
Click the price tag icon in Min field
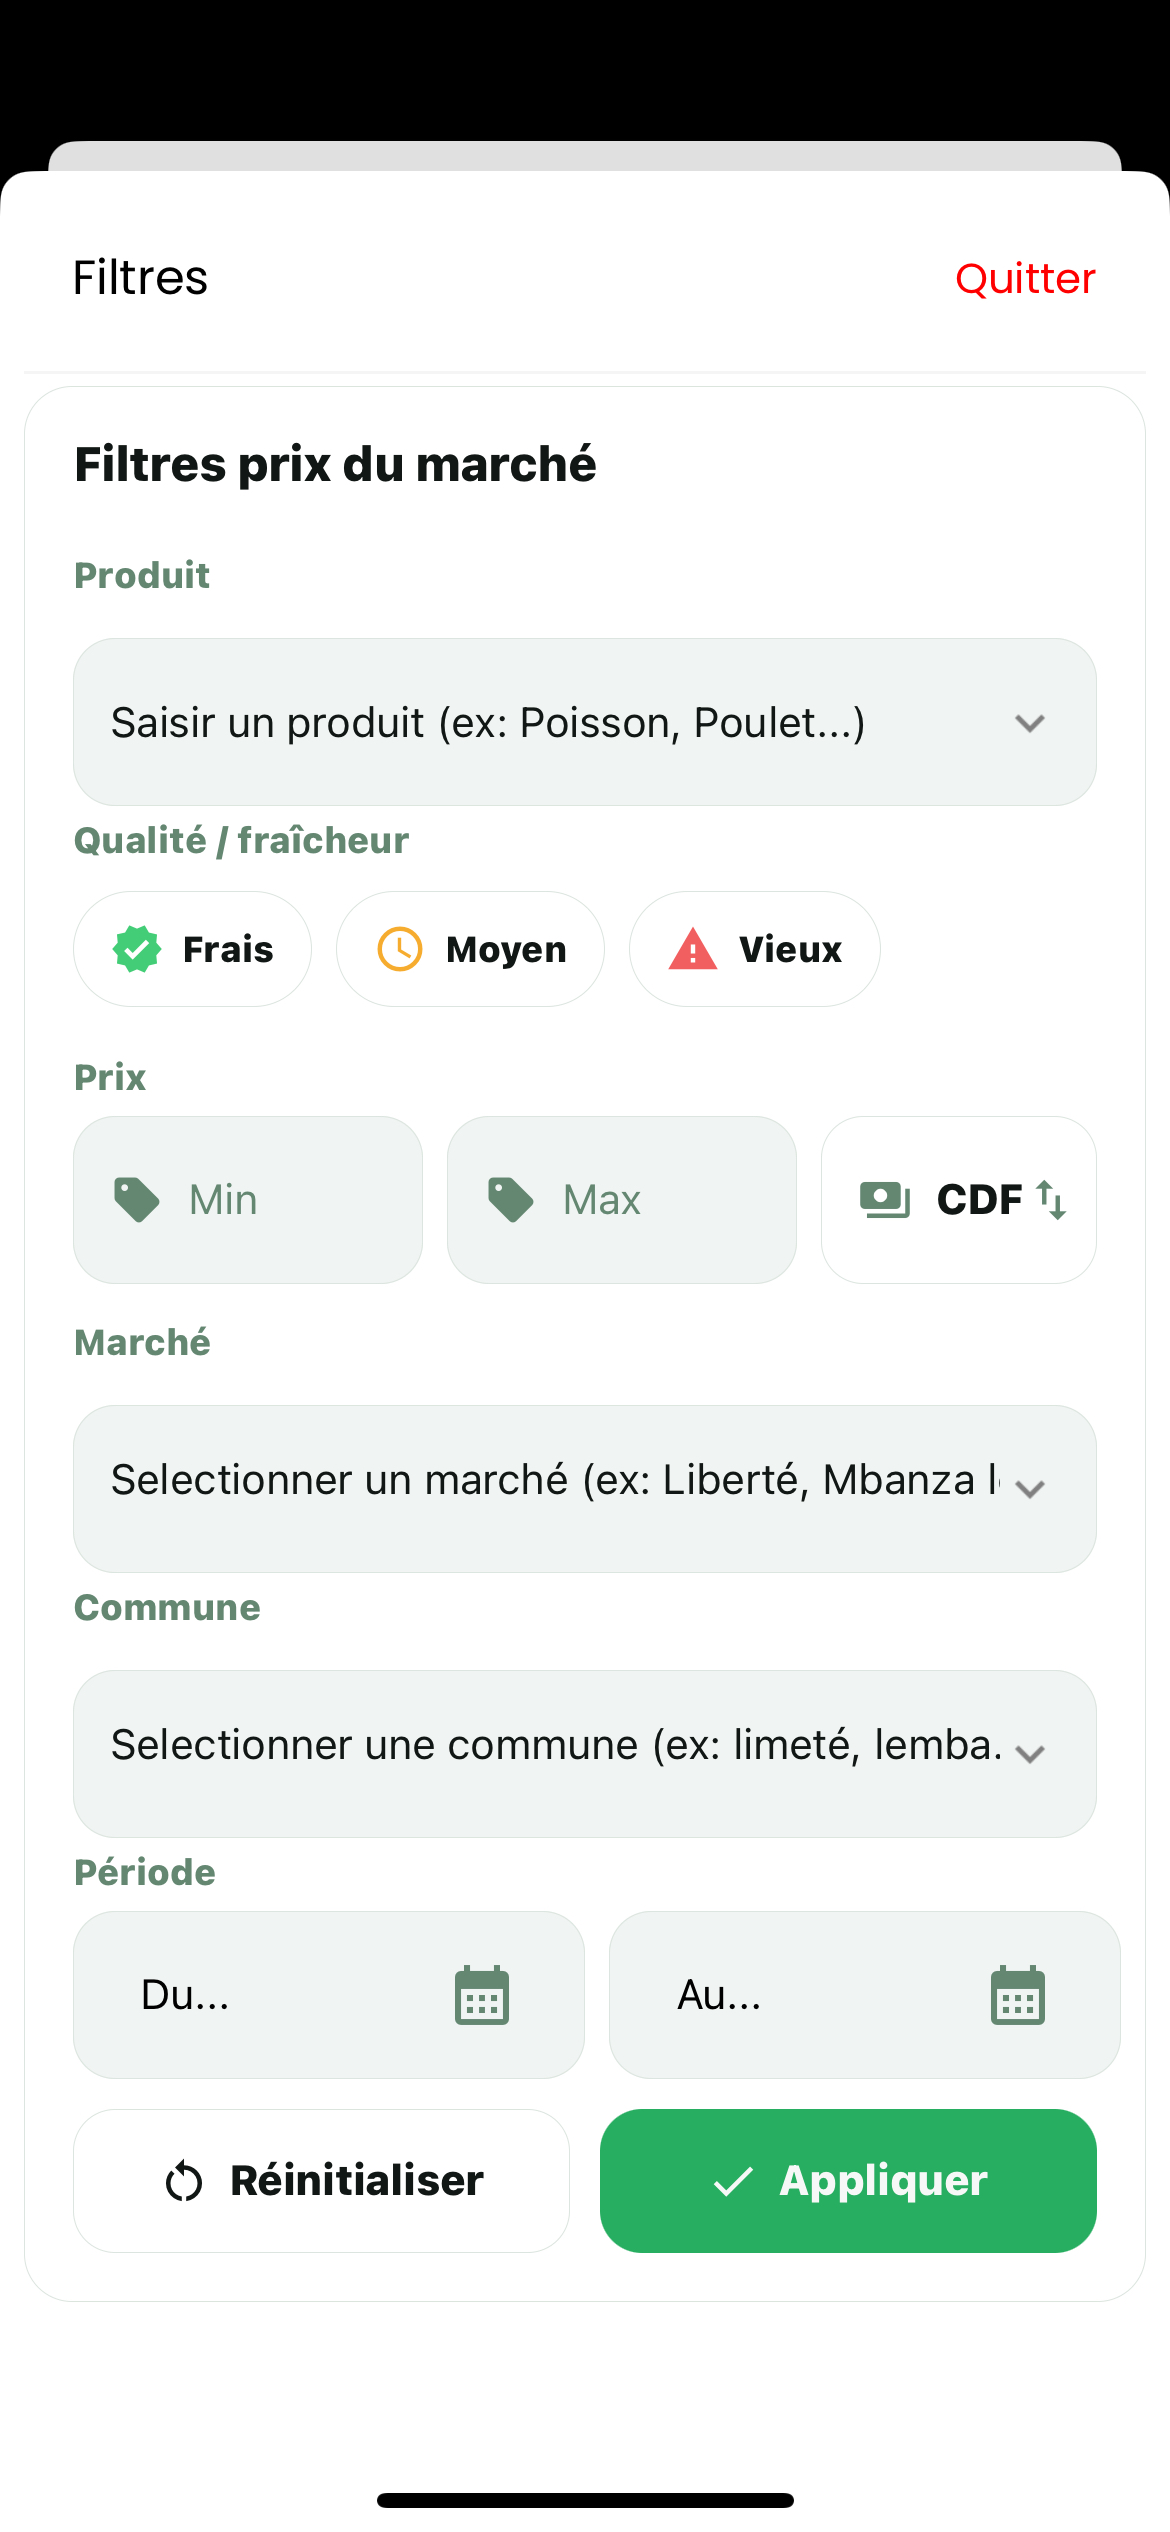(x=137, y=1199)
